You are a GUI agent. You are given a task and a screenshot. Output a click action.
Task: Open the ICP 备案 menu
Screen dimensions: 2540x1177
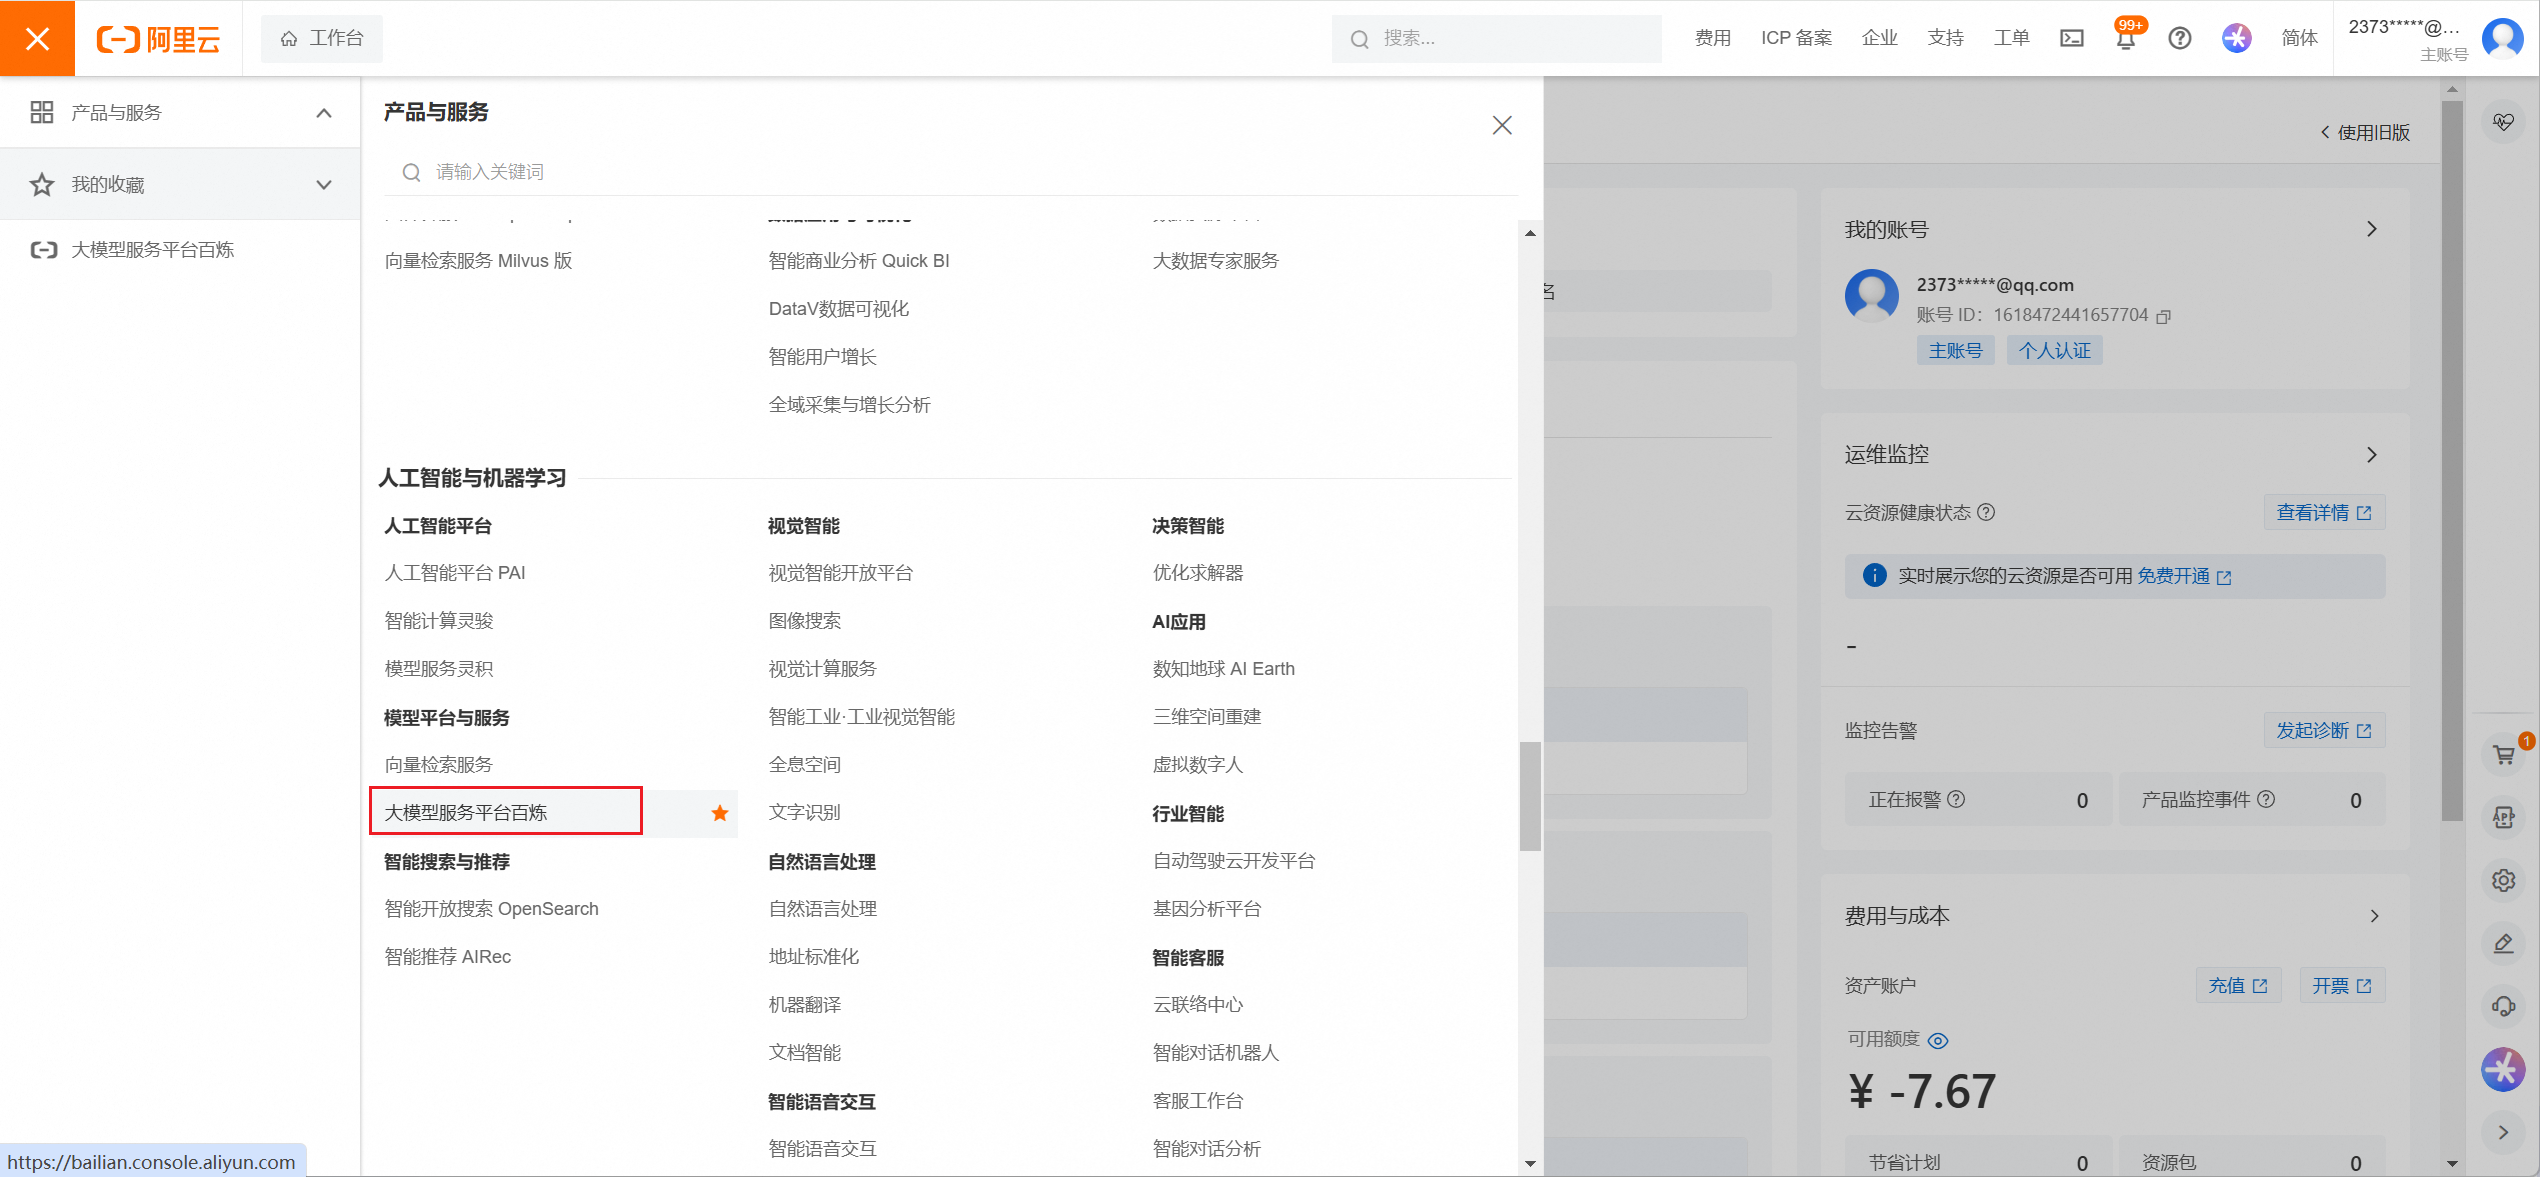[x=1796, y=38]
